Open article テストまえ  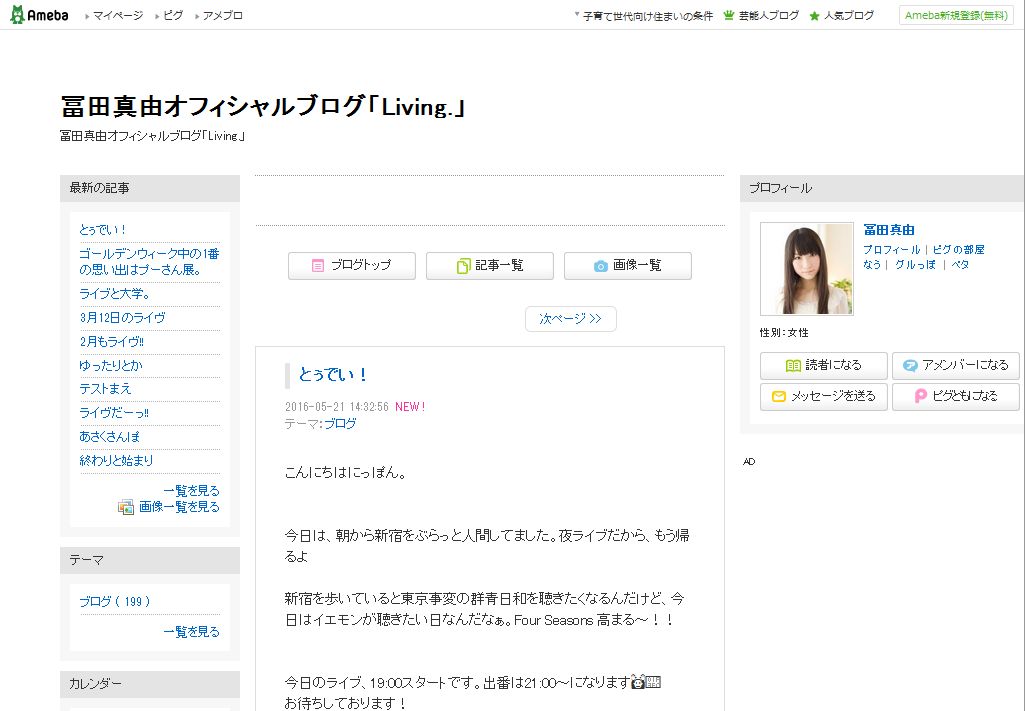[x=105, y=389]
